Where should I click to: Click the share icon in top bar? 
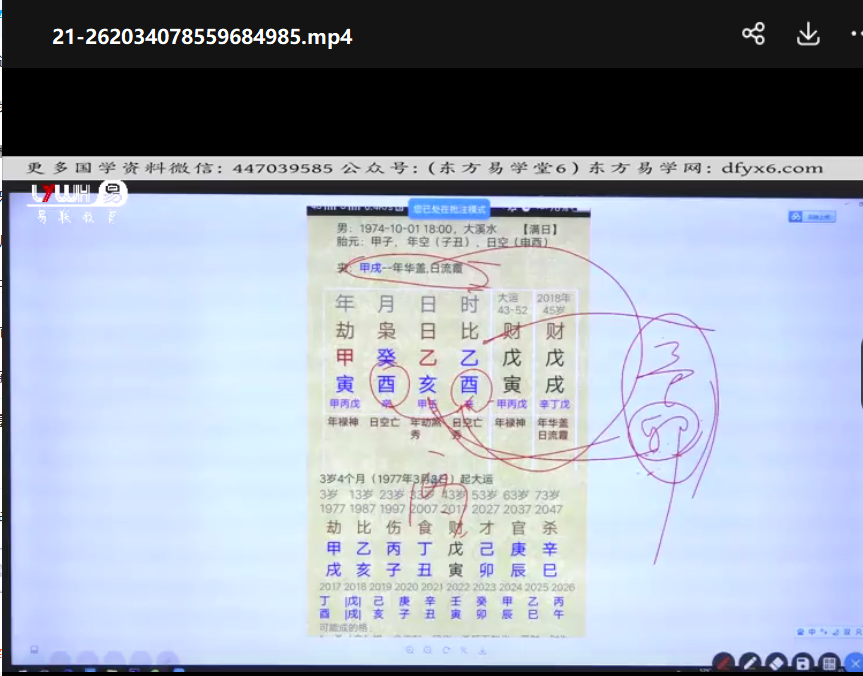(x=753, y=35)
